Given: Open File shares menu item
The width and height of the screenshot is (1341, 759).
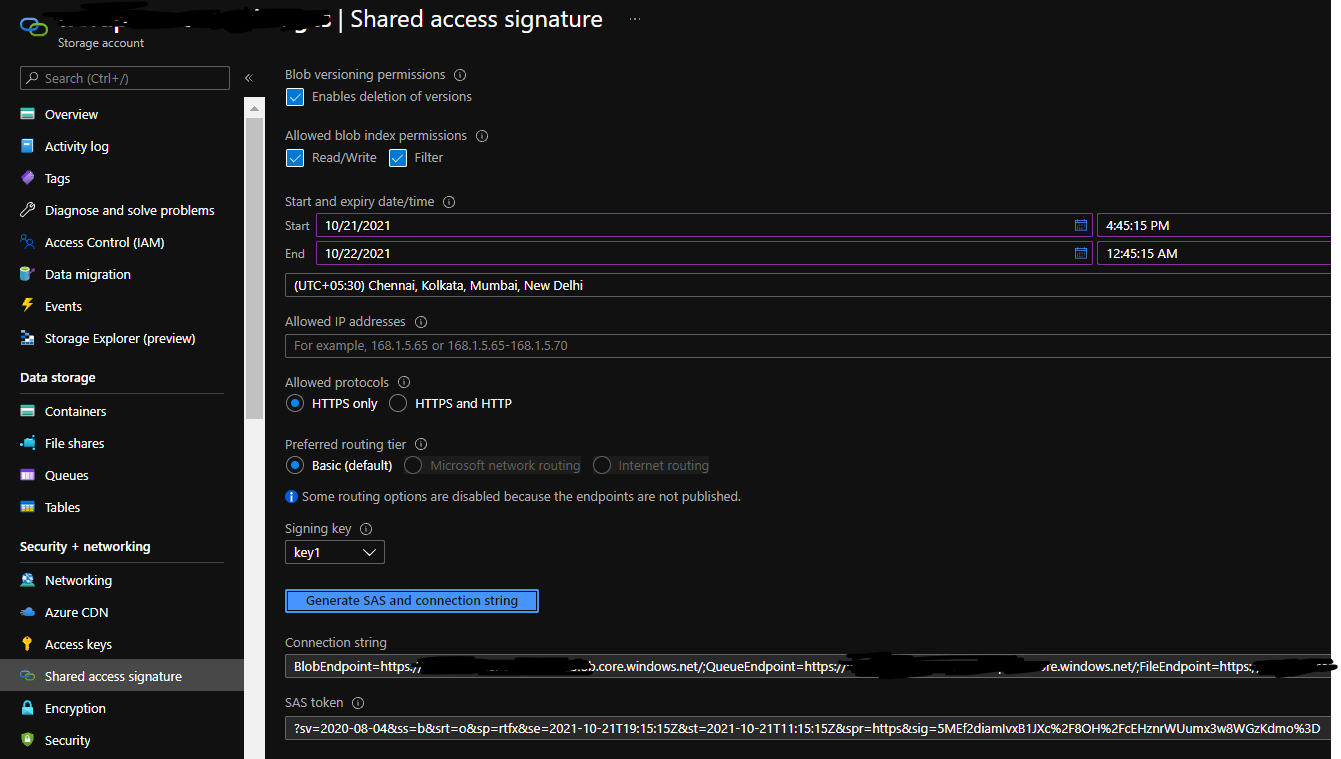Looking at the screenshot, I should tap(74, 443).
